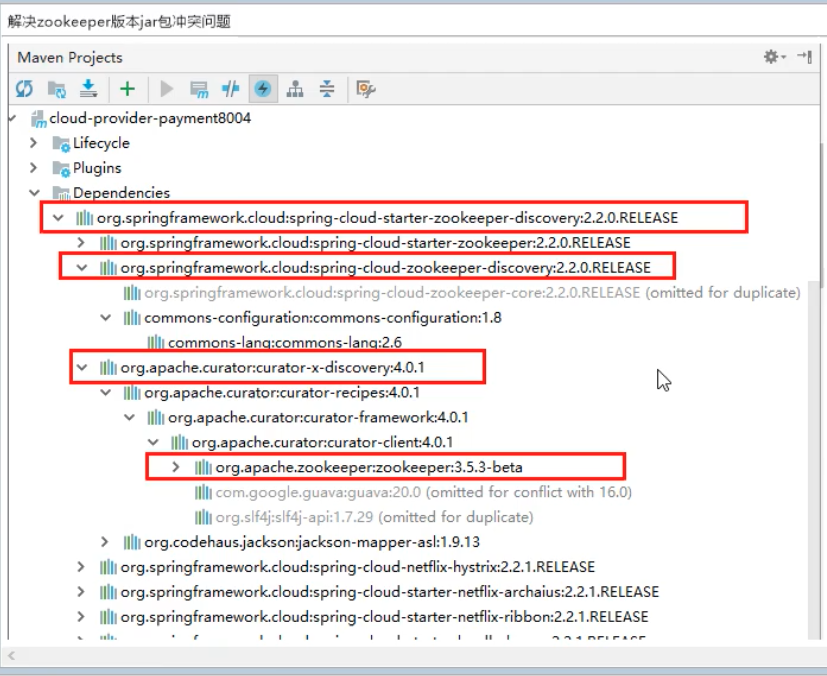827x676 pixels.
Task: Collapse all tree nodes using toolbar icon
Action: click(x=327, y=89)
